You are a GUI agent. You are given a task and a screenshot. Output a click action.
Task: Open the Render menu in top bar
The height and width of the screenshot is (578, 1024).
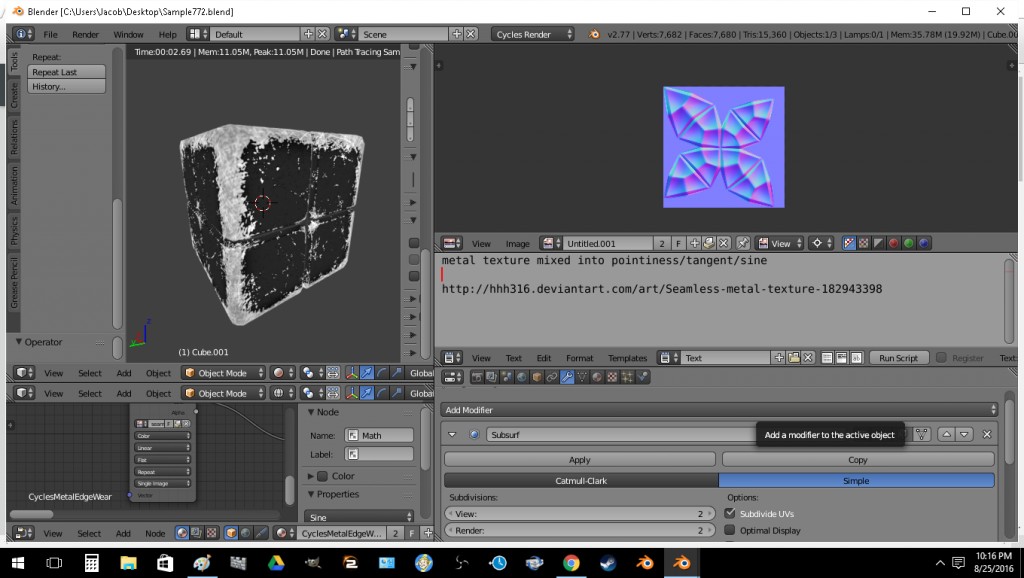pyautogui.click(x=85, y=34)
